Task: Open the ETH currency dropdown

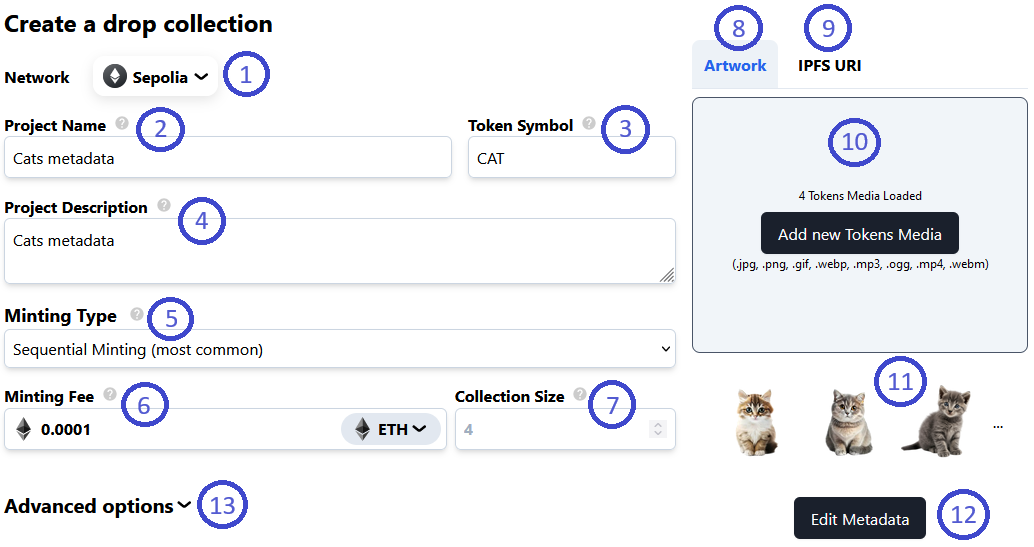Action: (392, 429)
